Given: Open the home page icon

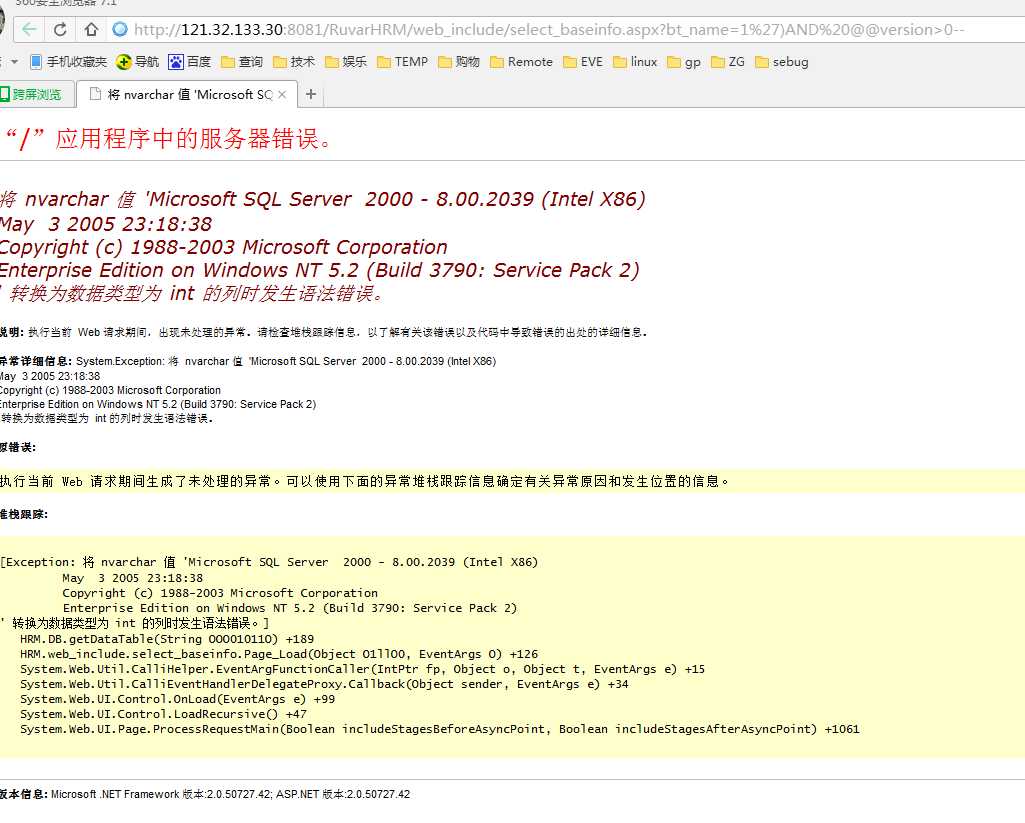Looking at the screenshot, I should coord(92,29).
